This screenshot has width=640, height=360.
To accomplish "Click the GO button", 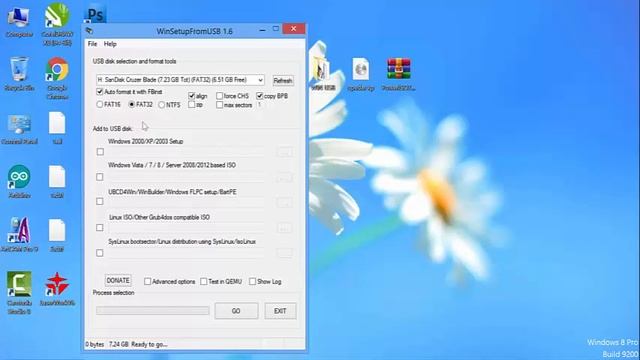I will (236, 311).
